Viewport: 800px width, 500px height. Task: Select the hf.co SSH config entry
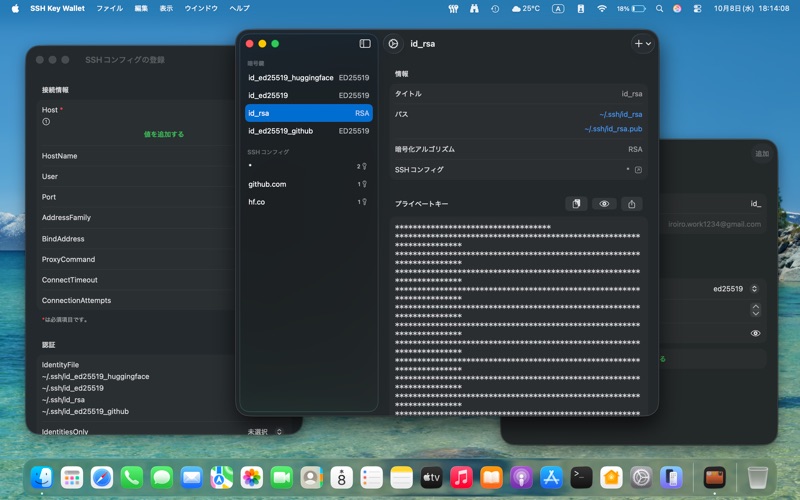pyautogui.click(x=309, y=202)
